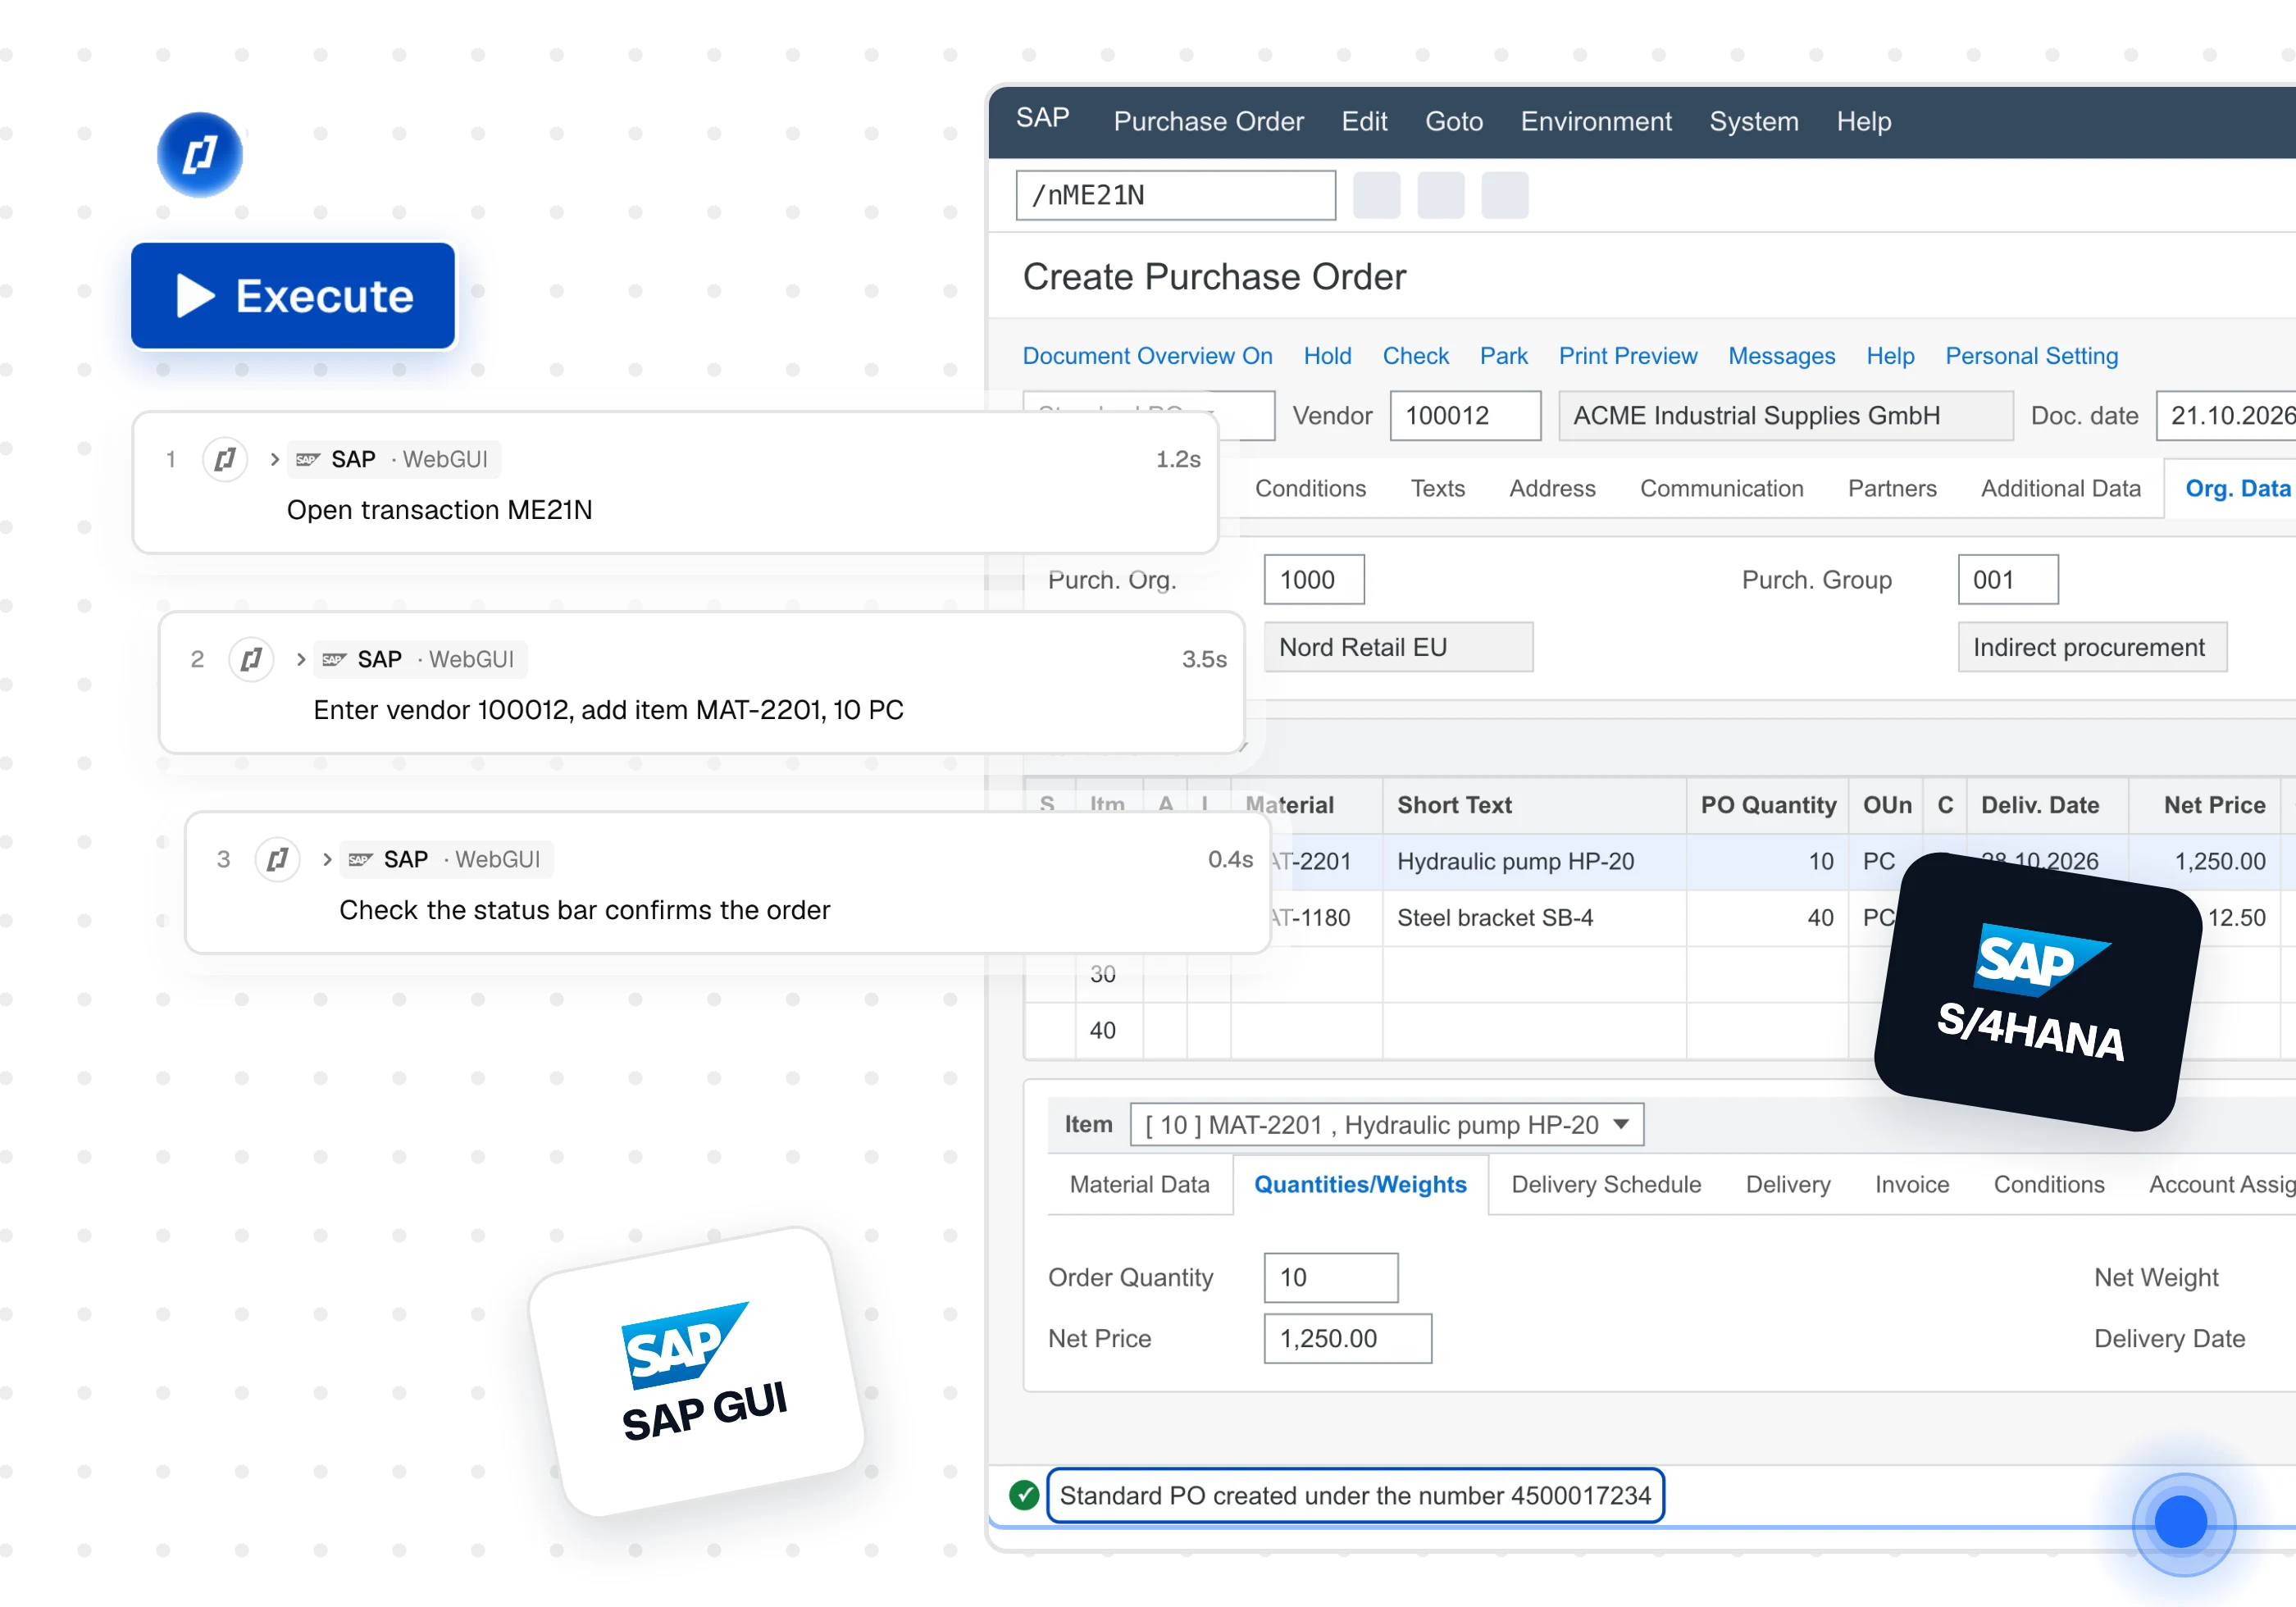Open the System menu
The image size is (2296, 1607).
1753,121
